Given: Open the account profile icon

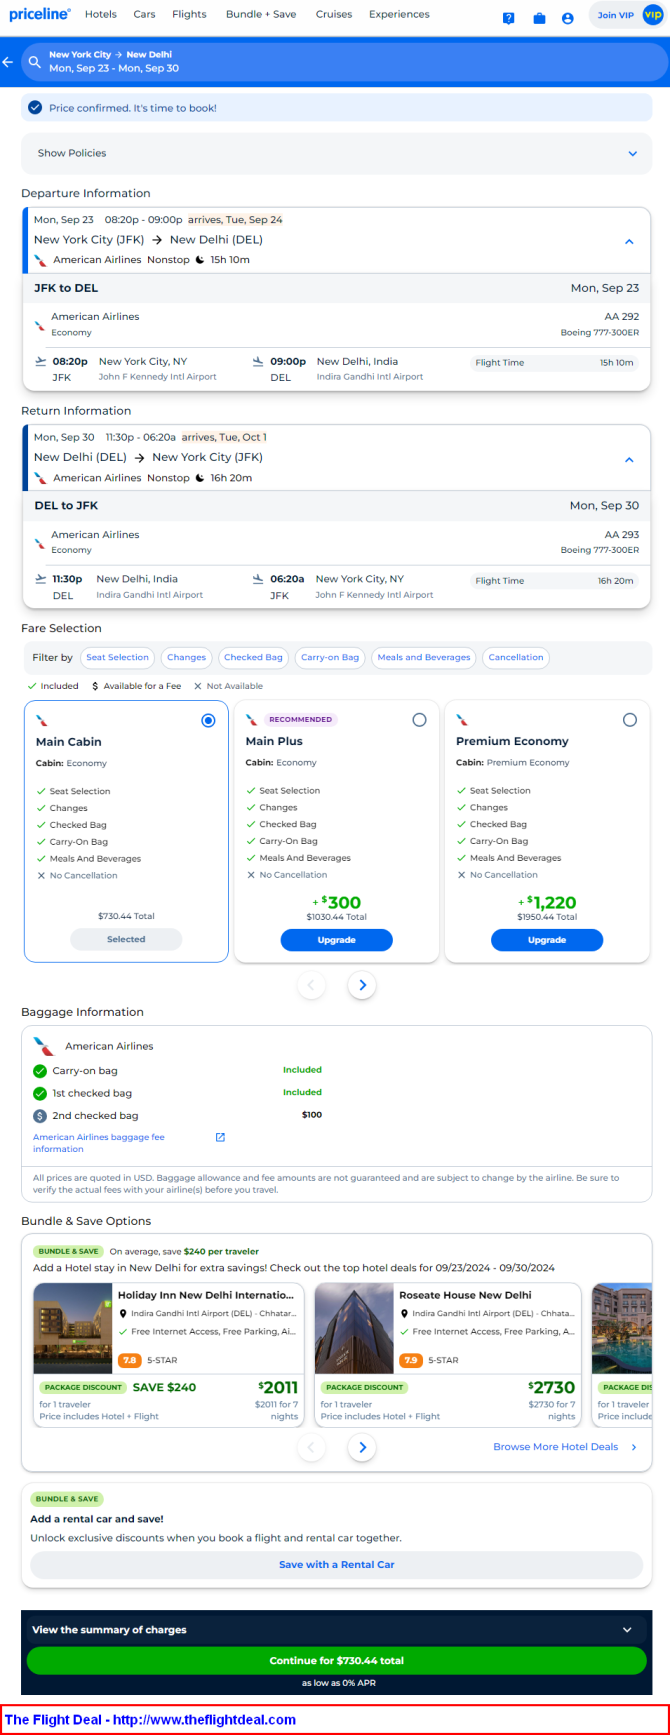Looking at the screenshot, I should tap(567, 18).
